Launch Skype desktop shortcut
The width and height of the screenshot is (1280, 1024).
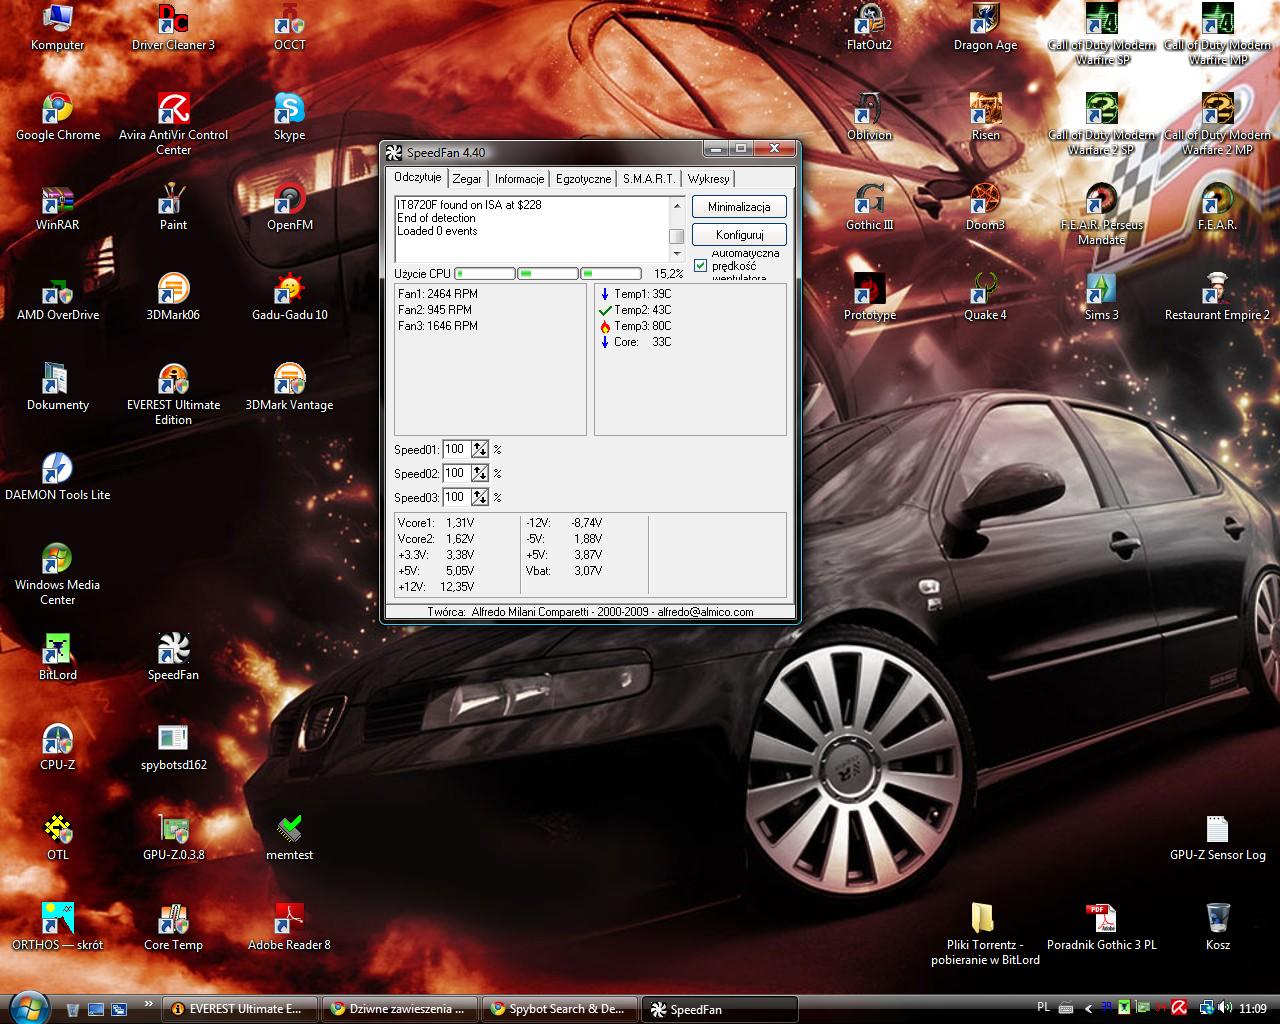point(289,117)
